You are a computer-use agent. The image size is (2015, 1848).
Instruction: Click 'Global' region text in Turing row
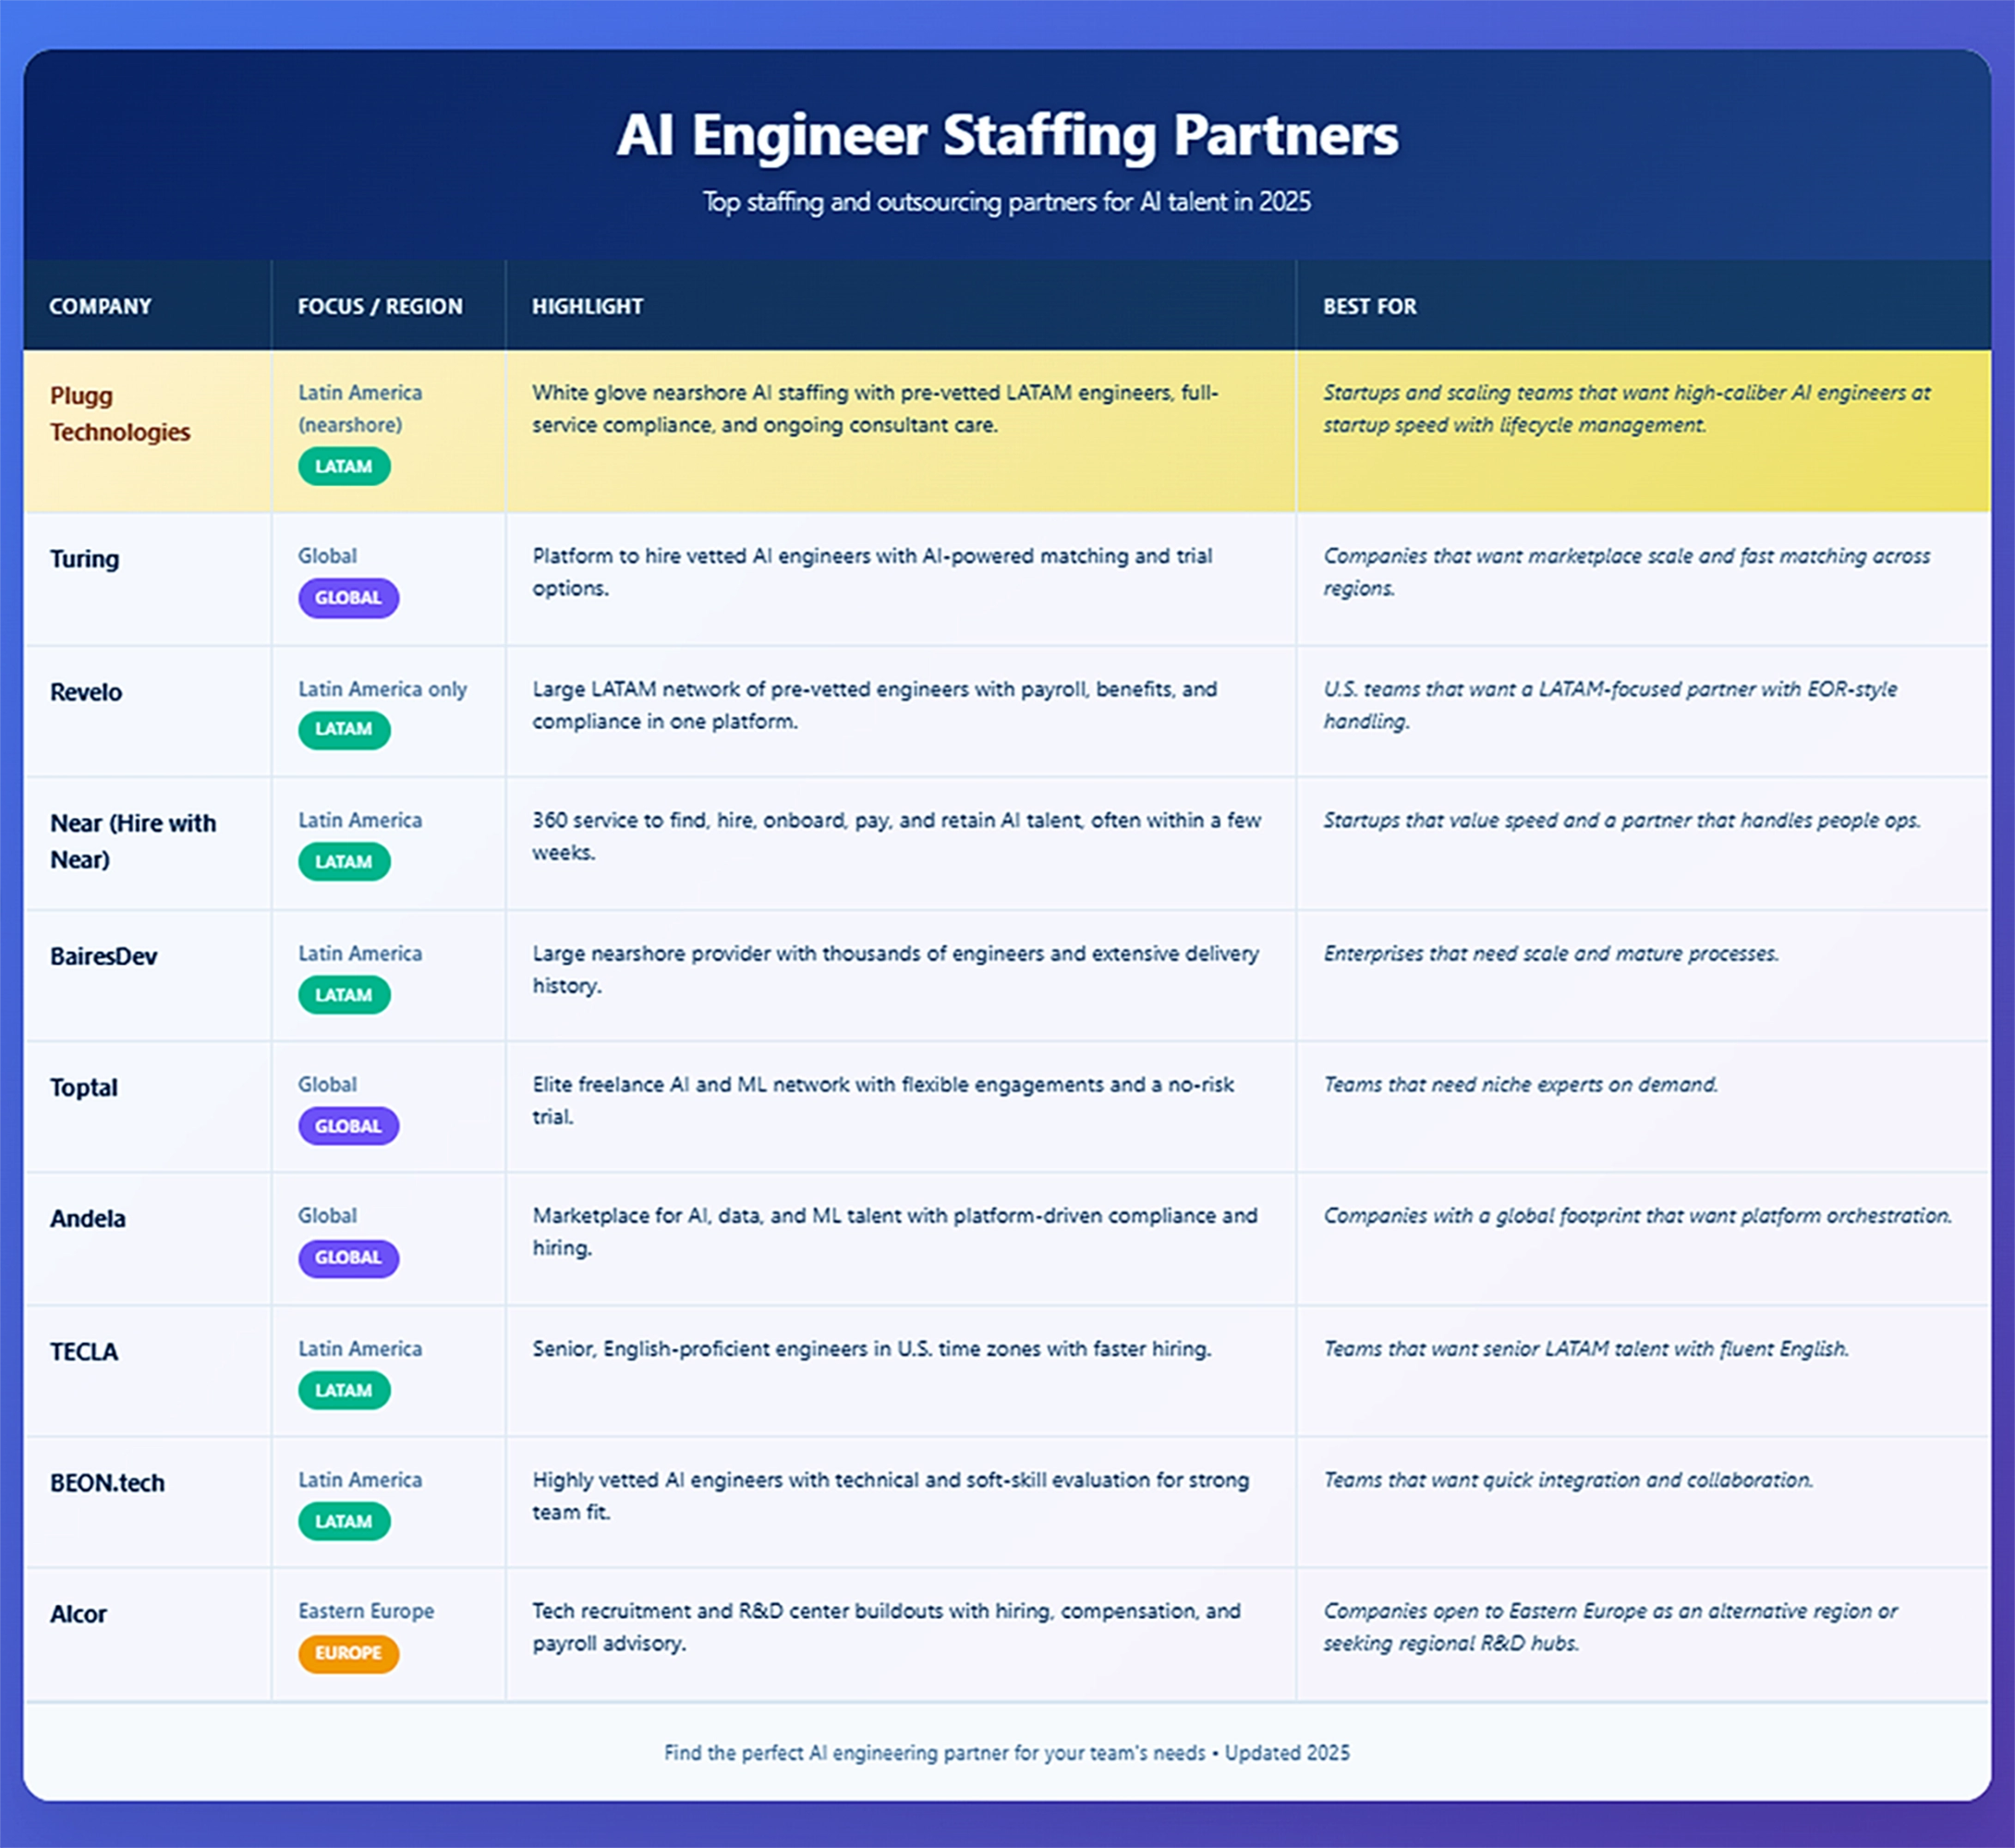(x=327, y=555)
